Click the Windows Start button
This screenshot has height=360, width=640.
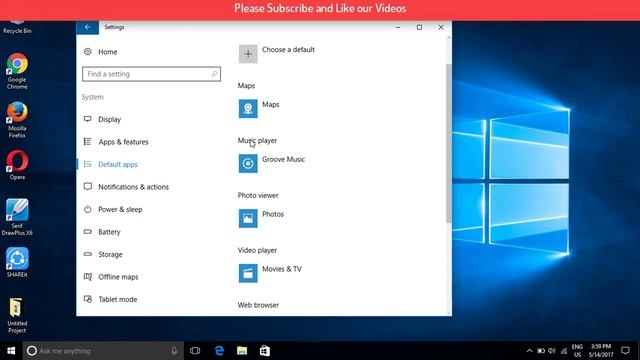pyautogui.click(x=11, y=351)
